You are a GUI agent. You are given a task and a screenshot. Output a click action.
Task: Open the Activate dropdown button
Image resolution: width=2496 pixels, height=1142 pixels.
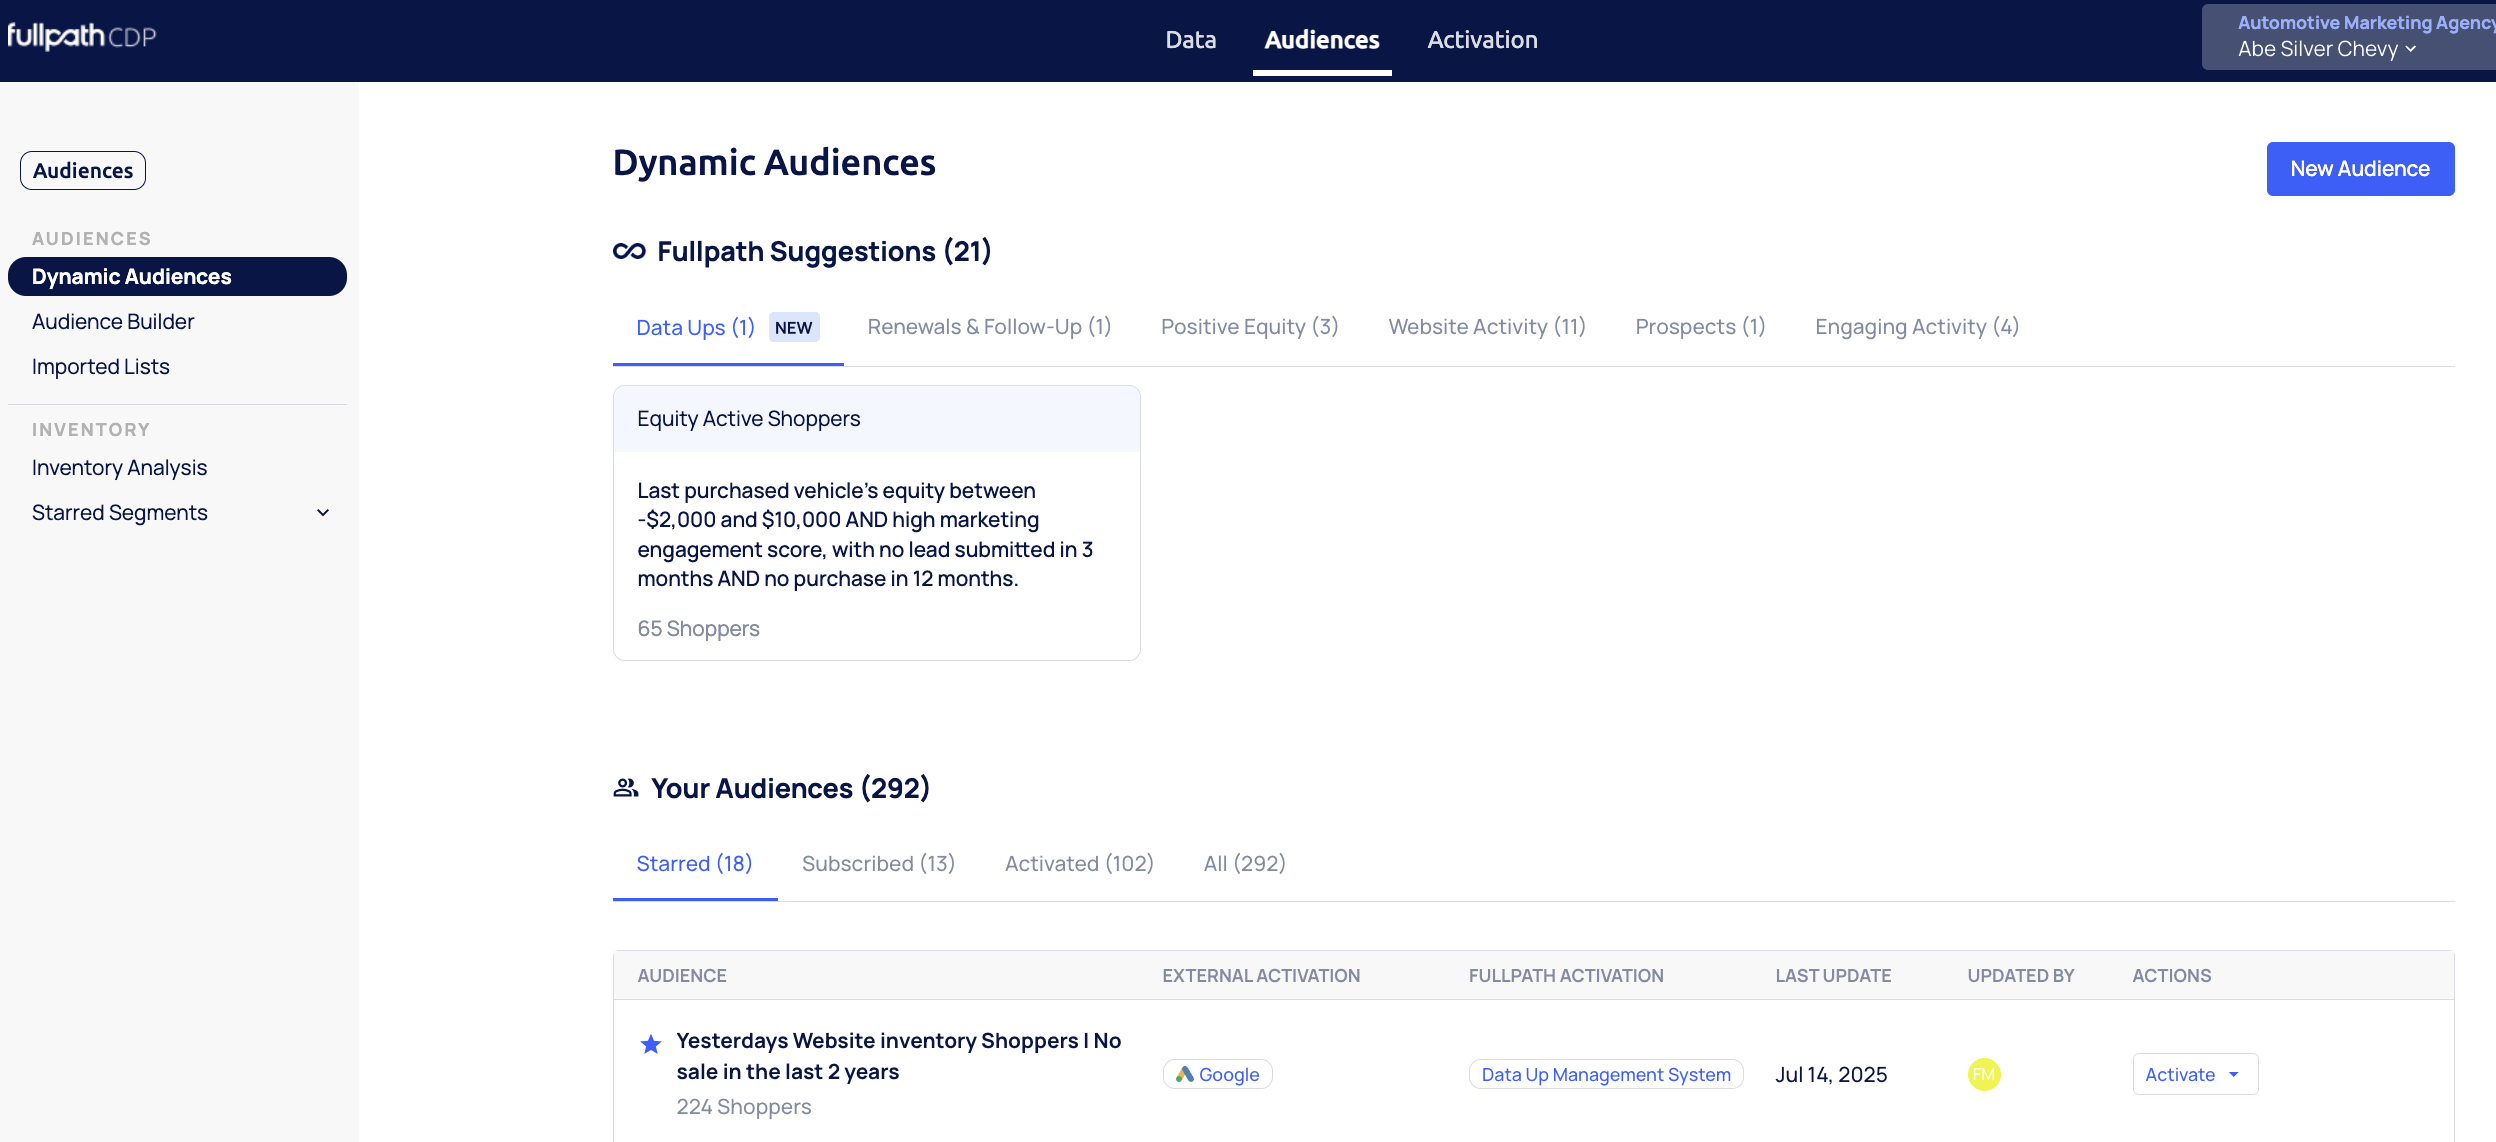[x=2194, y=1074]
